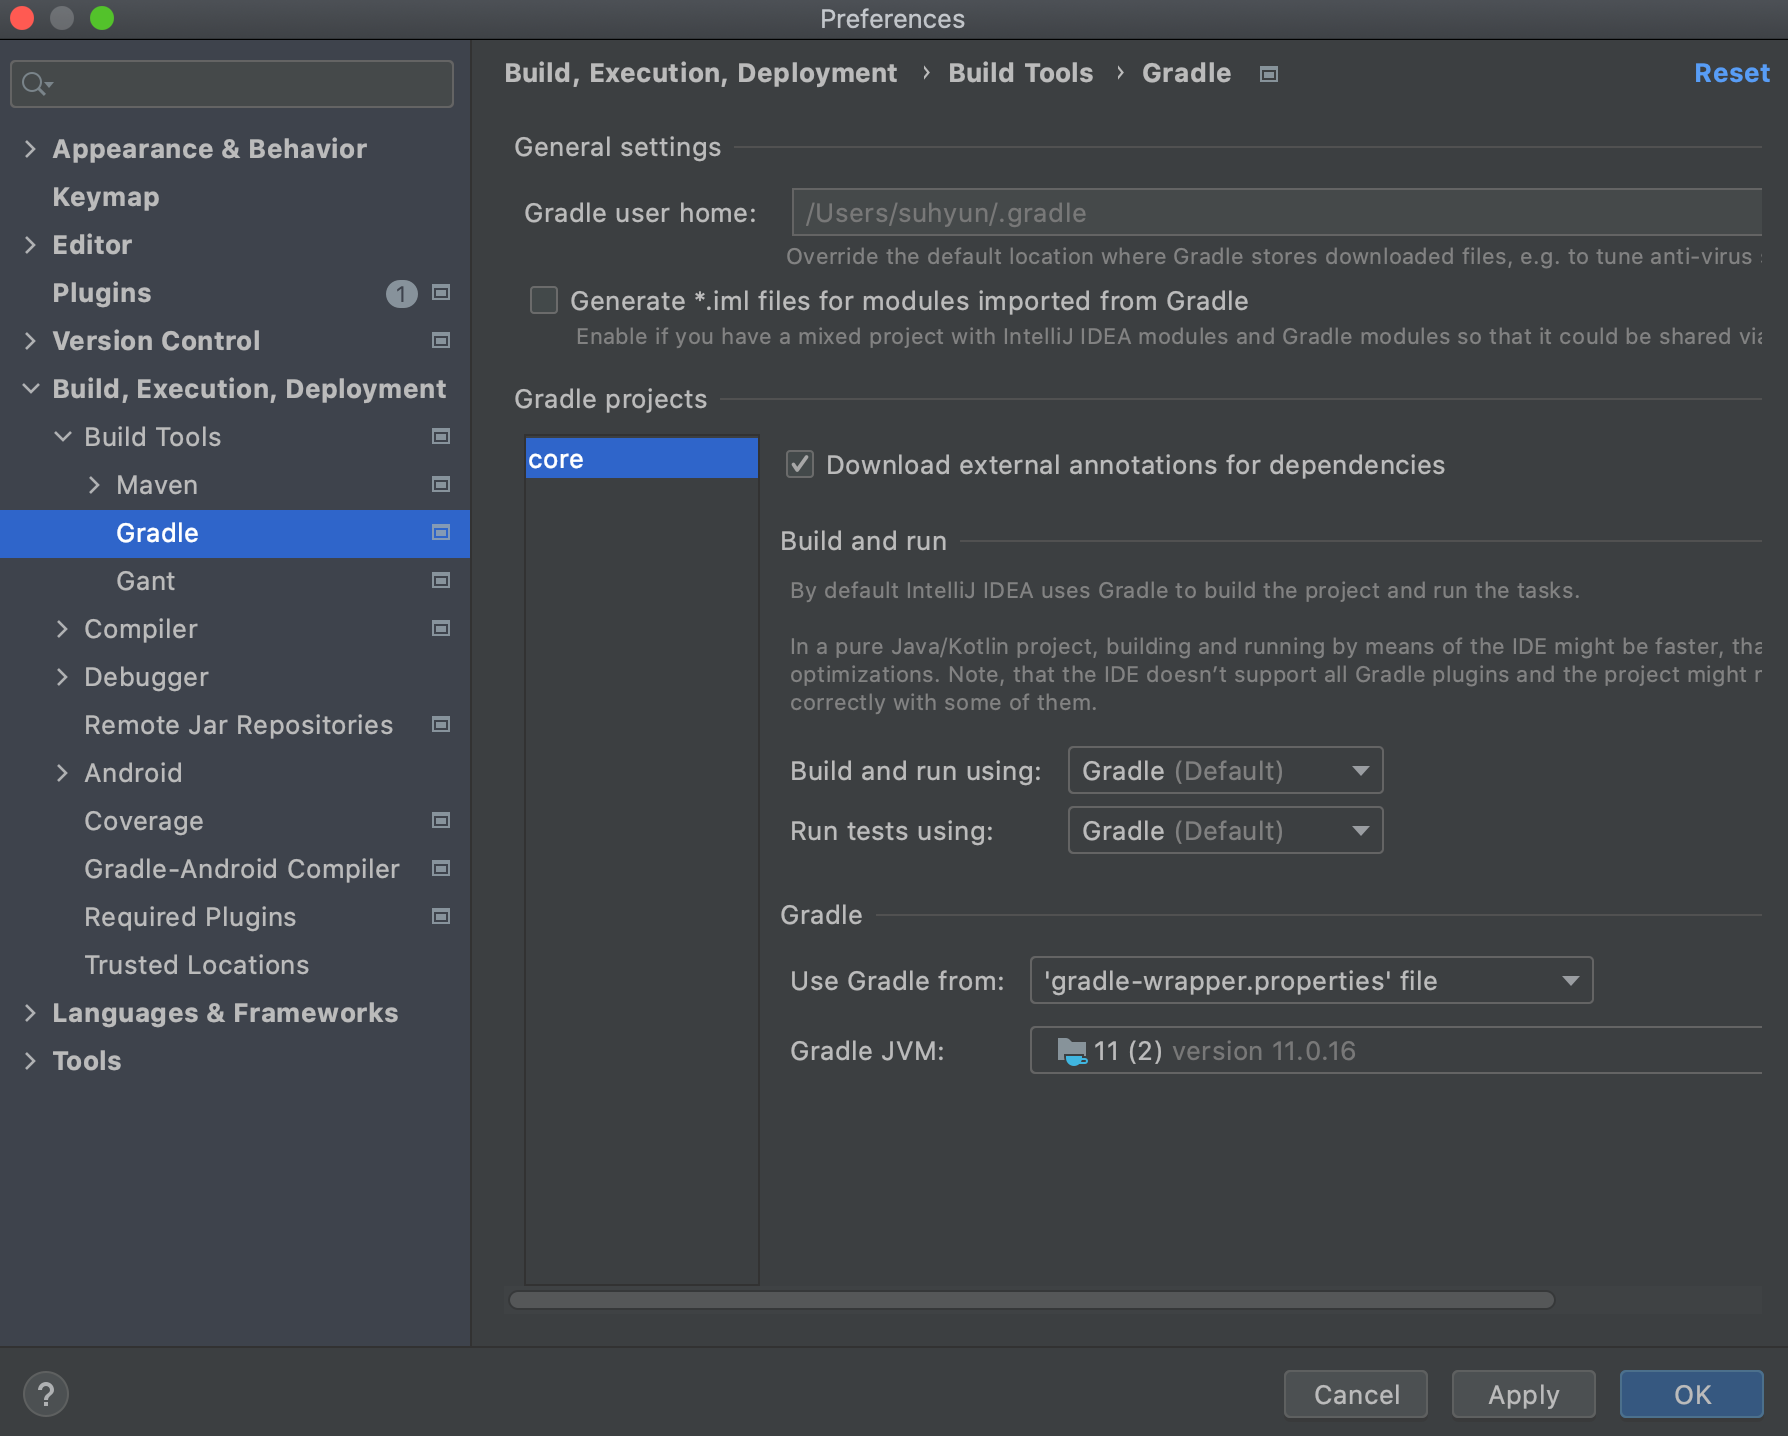Open the Gradle JVM selector
The height and width of the screenshot is (1436, 1788).
pos(1396,1050)
